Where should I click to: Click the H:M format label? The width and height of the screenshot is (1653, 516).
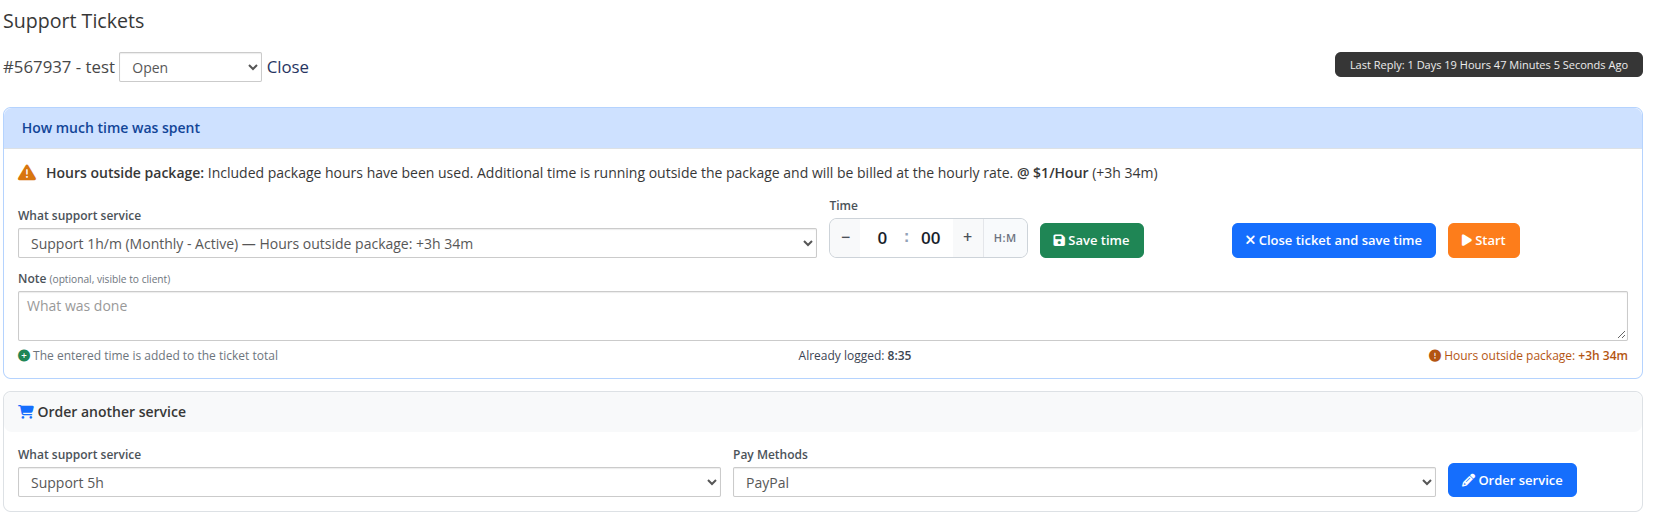coord(1005,238)
